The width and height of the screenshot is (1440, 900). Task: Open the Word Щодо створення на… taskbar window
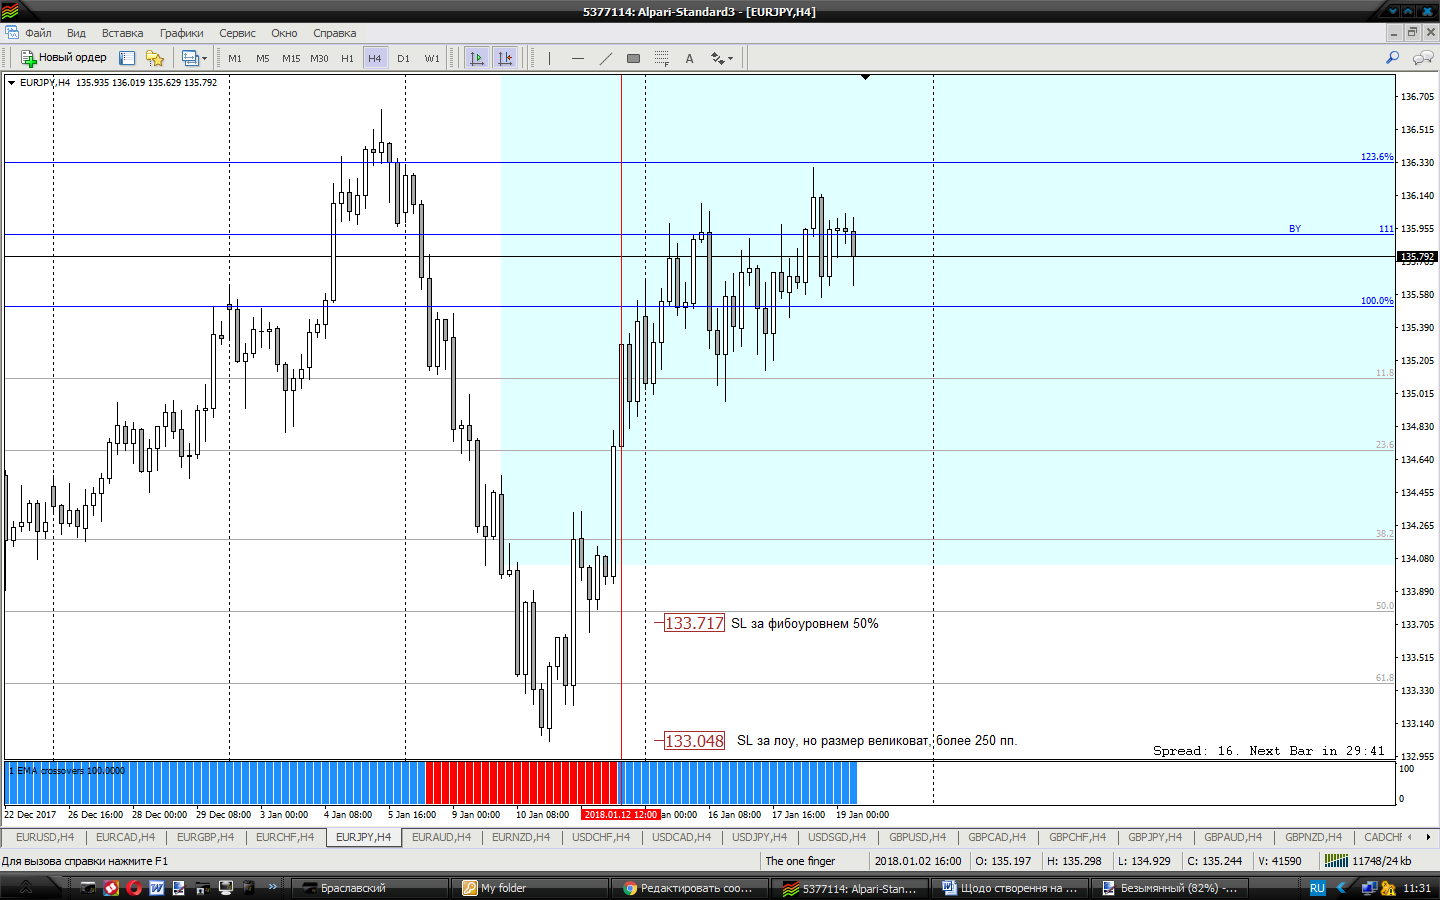point(1009,888)
